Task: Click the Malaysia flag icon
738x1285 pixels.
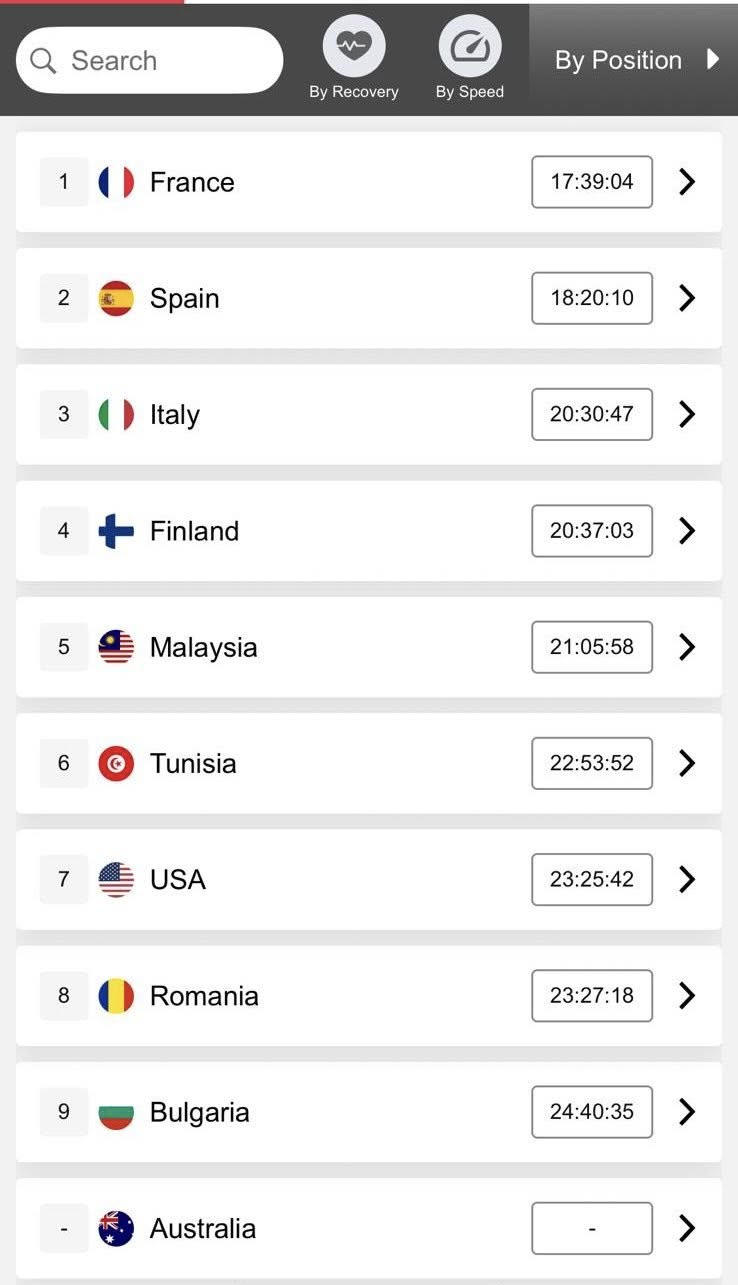Action: click(x=116, y=647)
